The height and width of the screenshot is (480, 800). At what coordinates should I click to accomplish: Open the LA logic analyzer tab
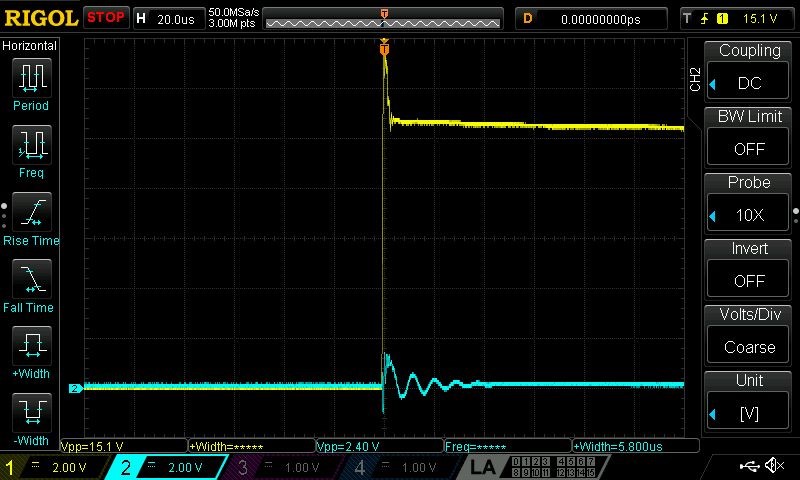tap(532, 467)
